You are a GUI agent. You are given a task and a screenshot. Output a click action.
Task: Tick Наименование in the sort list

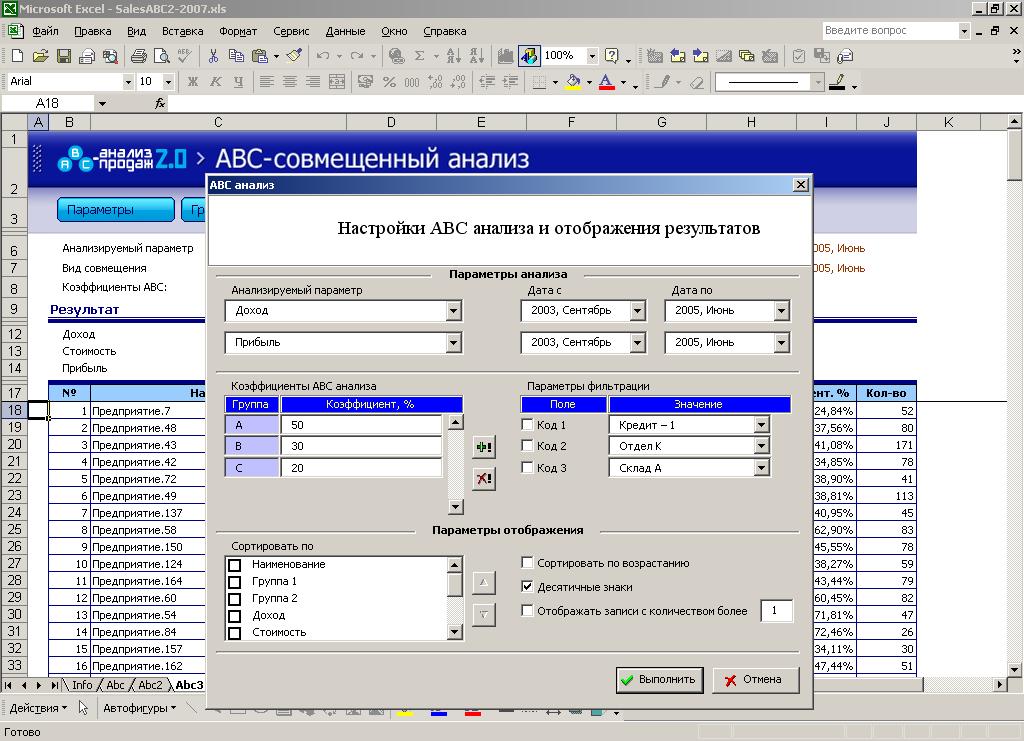(x=234, y=565)
